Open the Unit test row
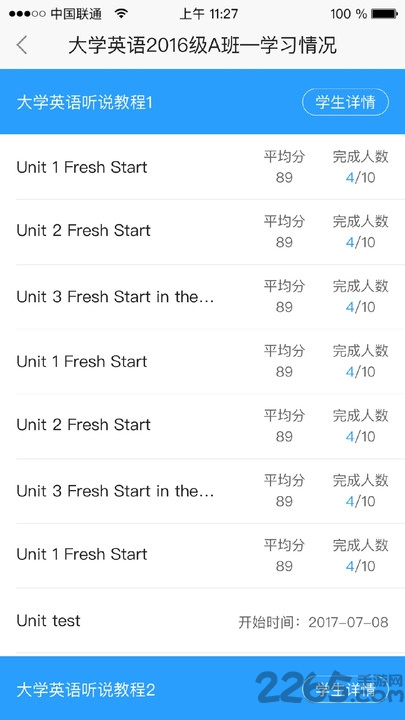405x720 pixels. [x=202, y=621]
